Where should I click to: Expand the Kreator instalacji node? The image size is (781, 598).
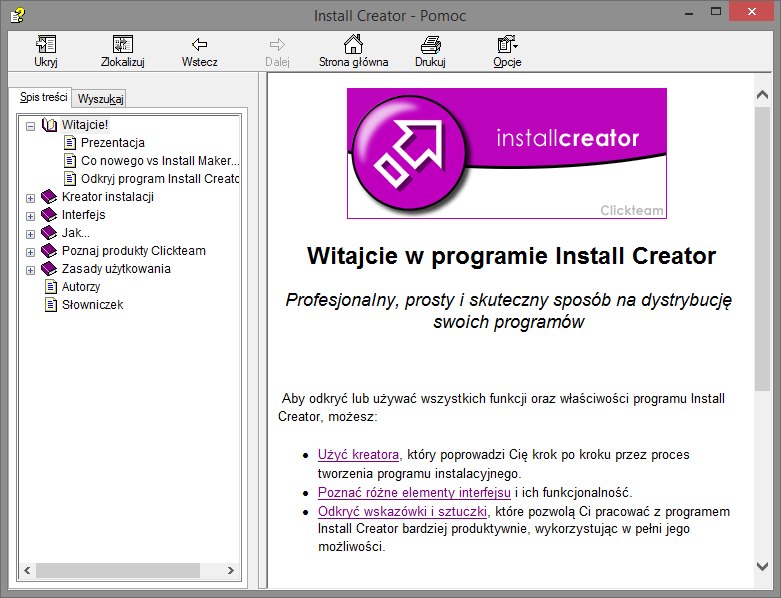point(30,198)
